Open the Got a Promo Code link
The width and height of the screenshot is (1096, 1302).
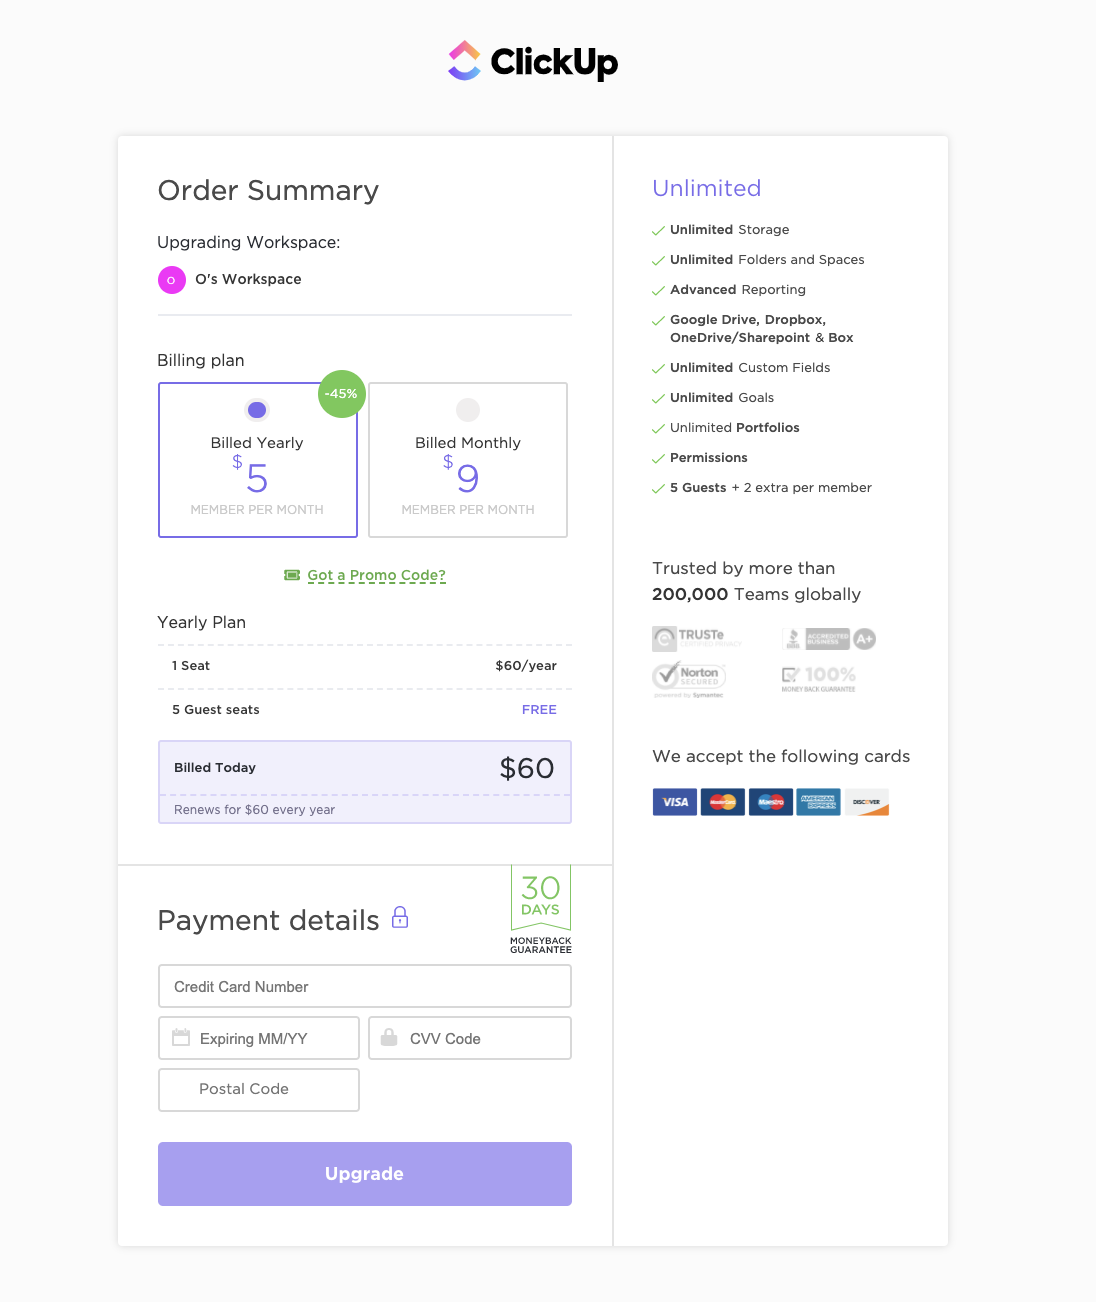pyautogui.click(x=376, y=575)
